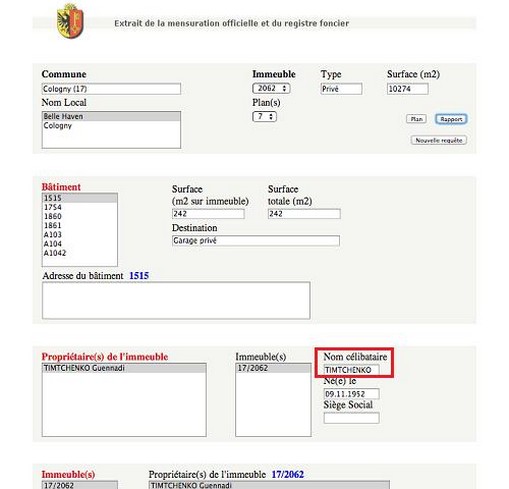509x489 pixels.
Task: Open the Immeuble 2062 dropdown
Action: (271, 88)
